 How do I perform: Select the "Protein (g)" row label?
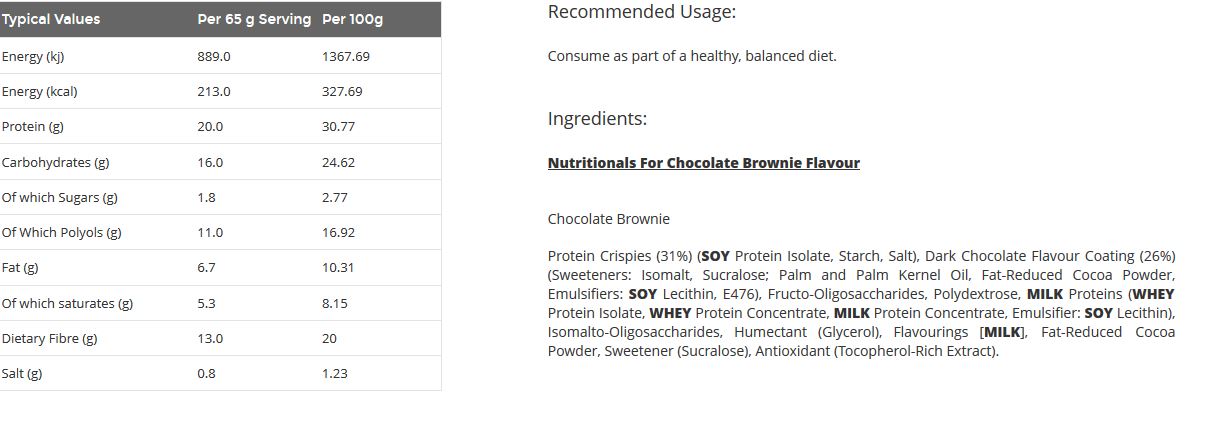pos(33,126)
